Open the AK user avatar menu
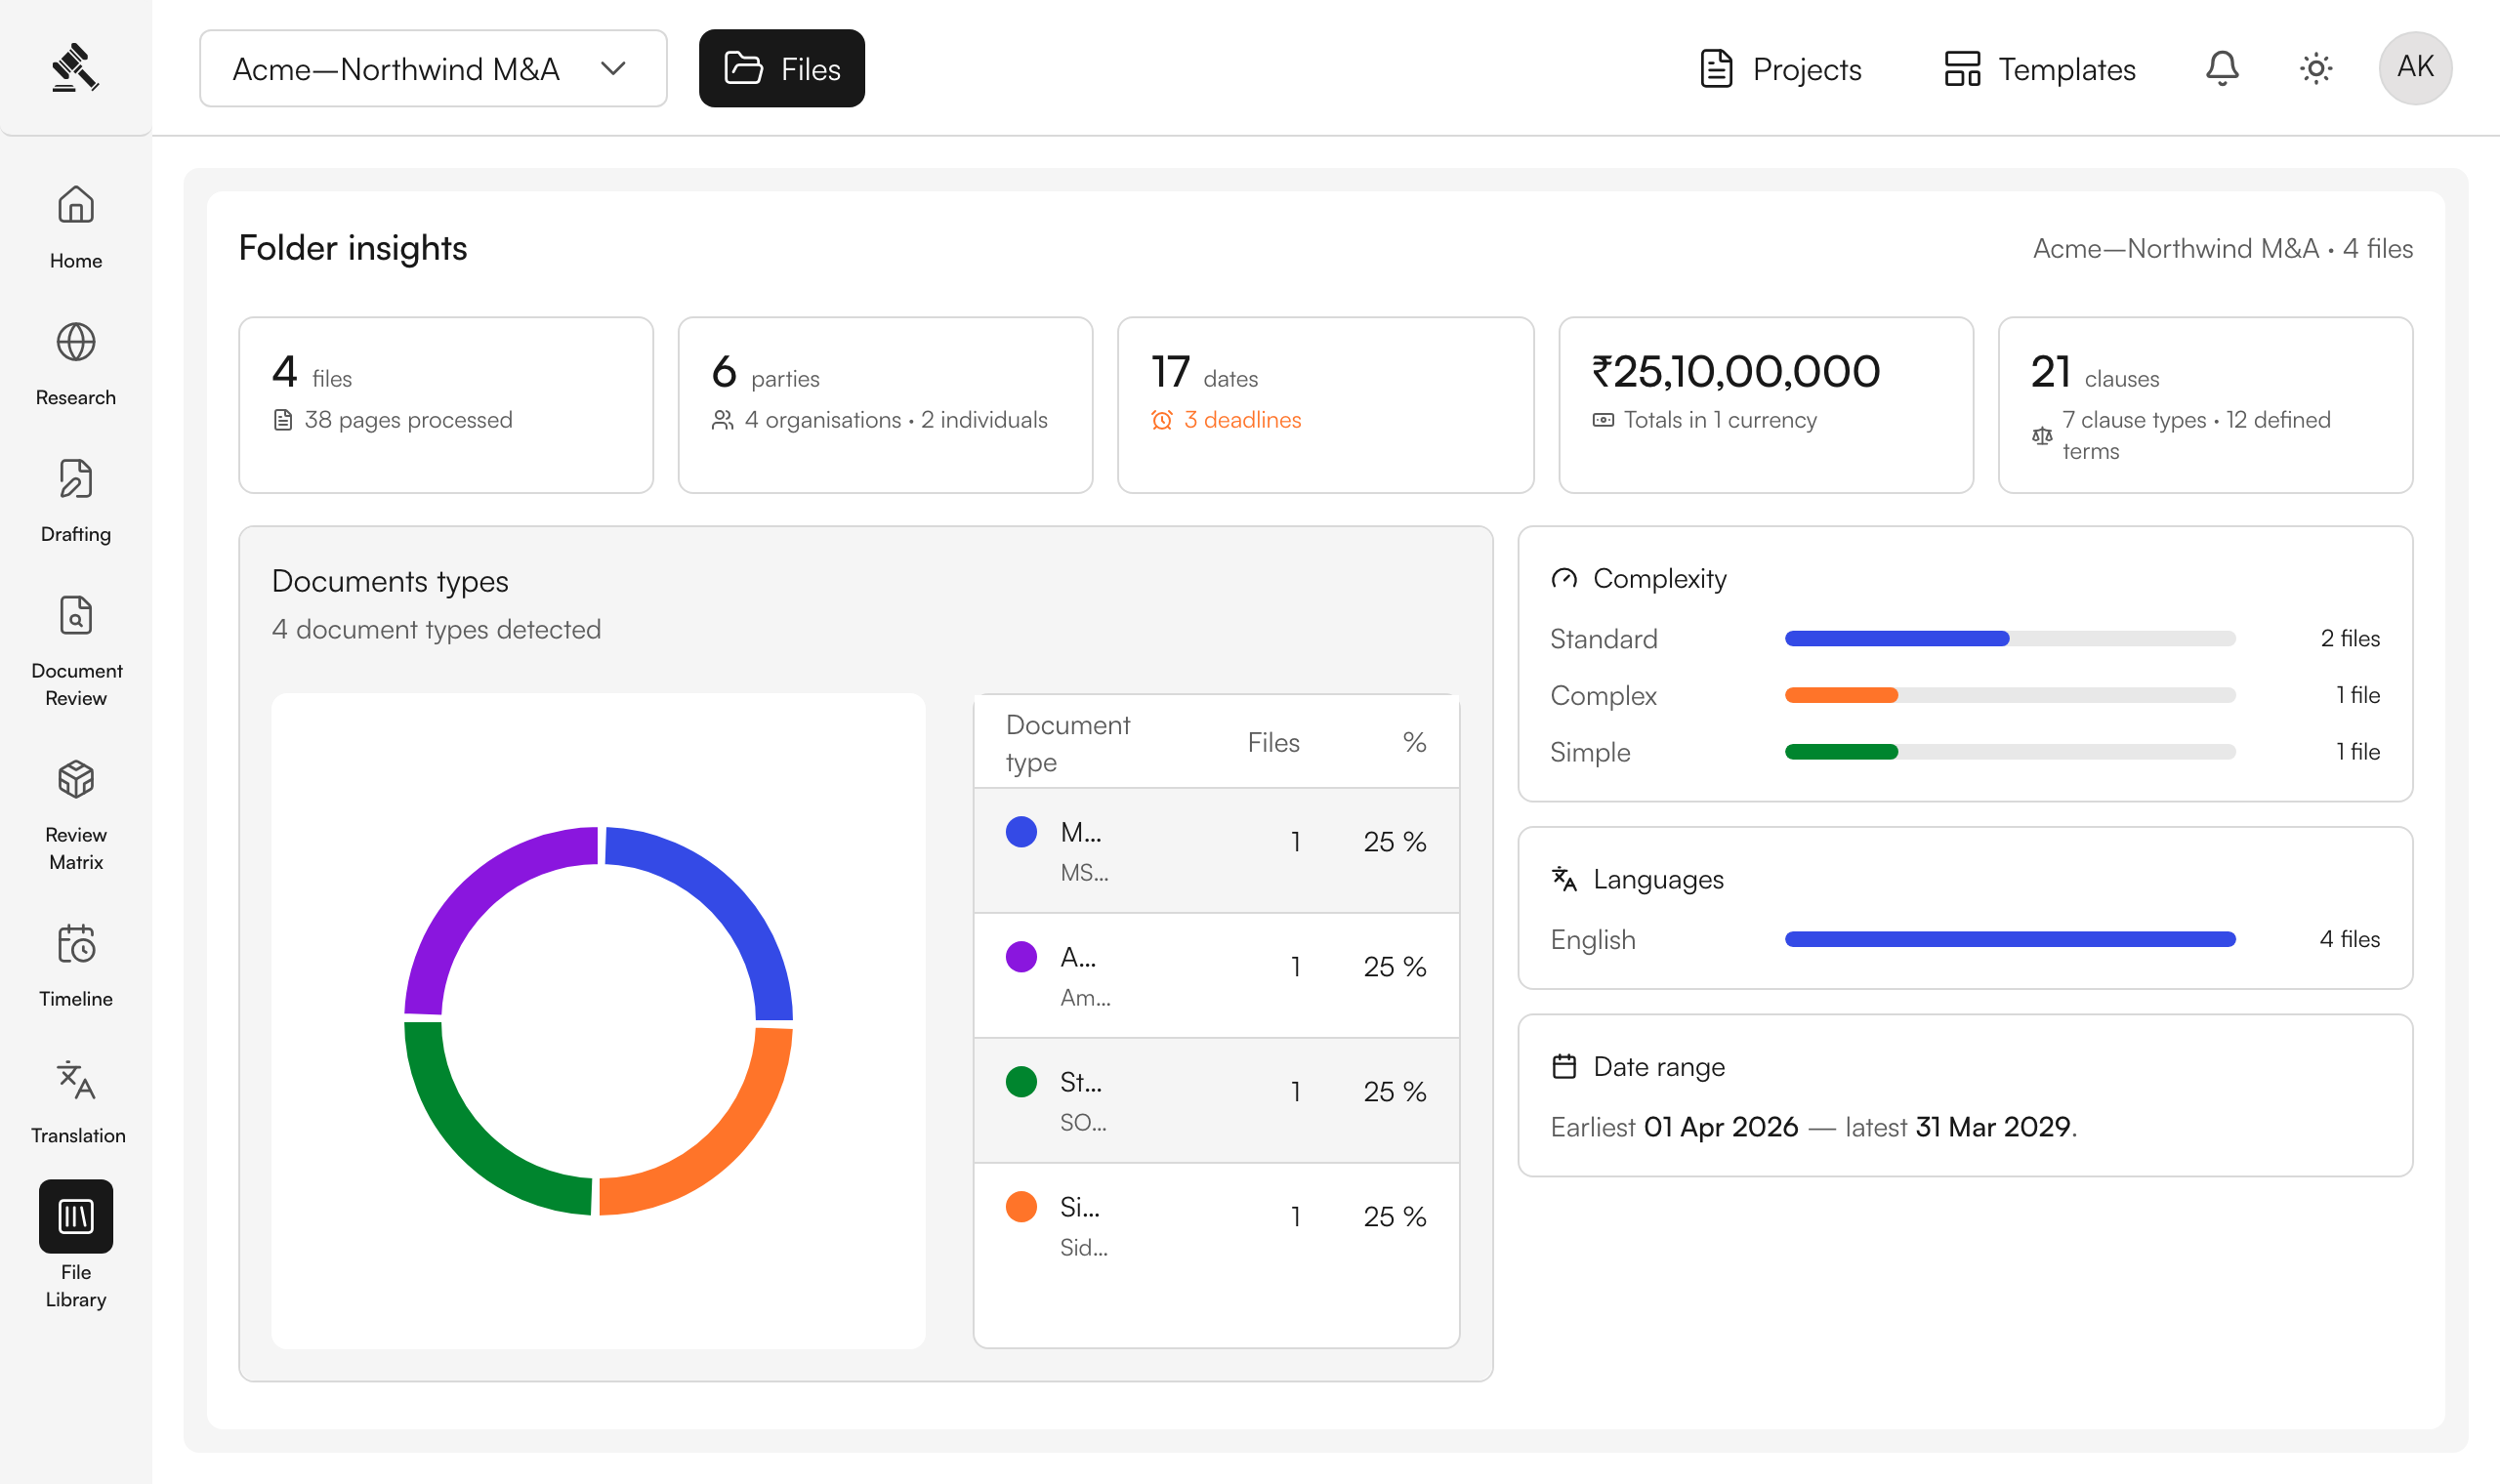 pos(2415,68)
